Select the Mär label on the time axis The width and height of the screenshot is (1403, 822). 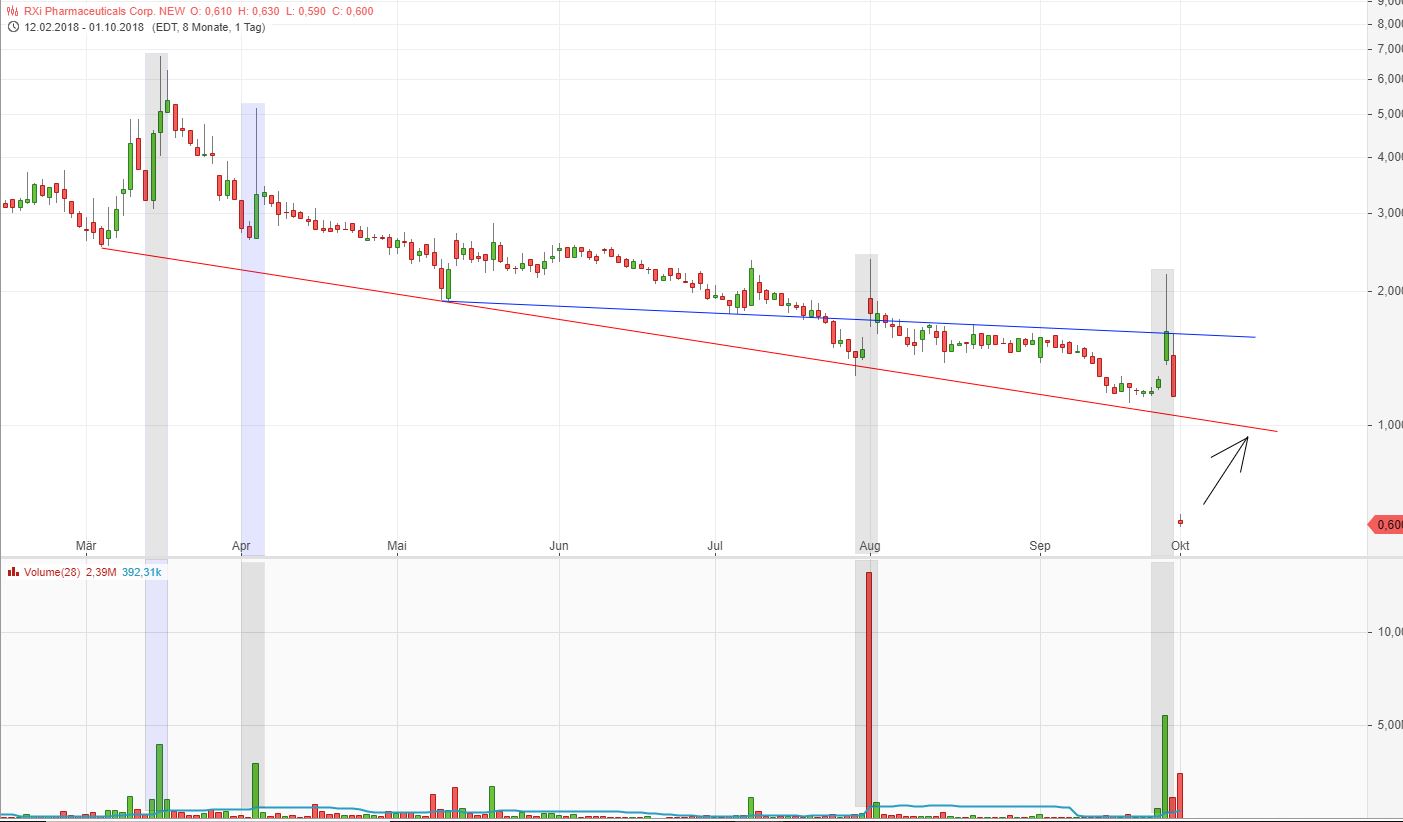coord(87,546)
